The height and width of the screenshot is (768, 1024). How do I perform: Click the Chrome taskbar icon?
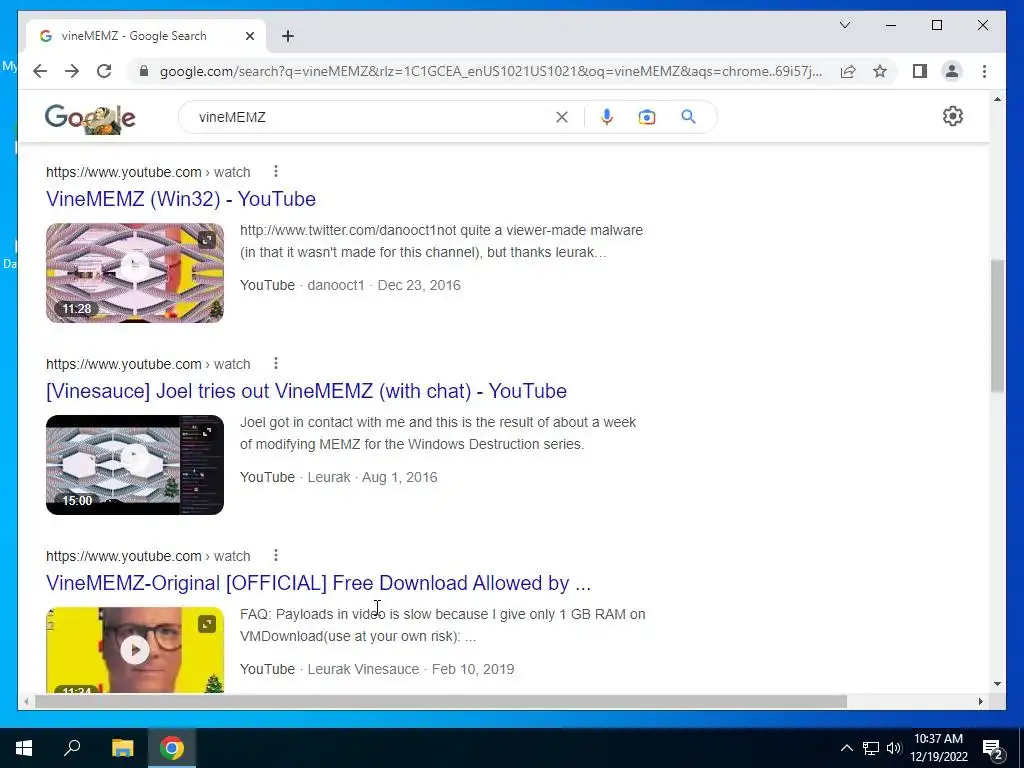click(x=172, y=748)
